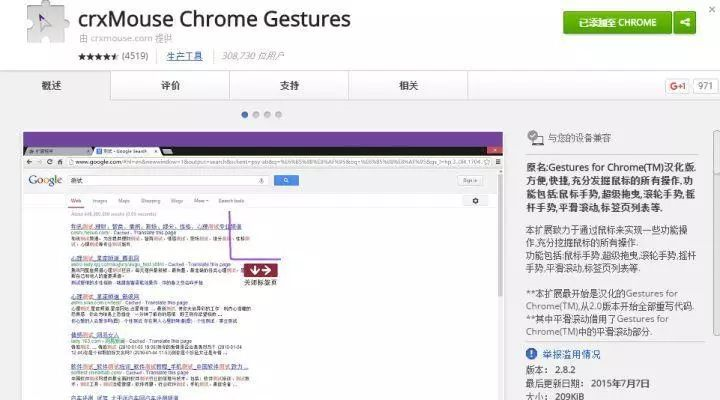Switch to the 相关 tab
The height and width of the screenshot is (400, 720).
point(408,85)
